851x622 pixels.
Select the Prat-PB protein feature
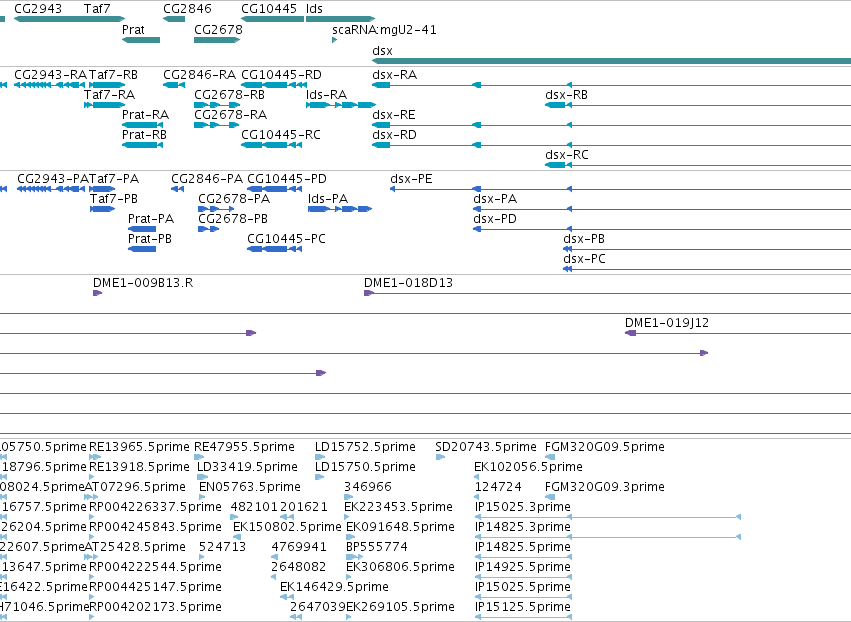142,249
